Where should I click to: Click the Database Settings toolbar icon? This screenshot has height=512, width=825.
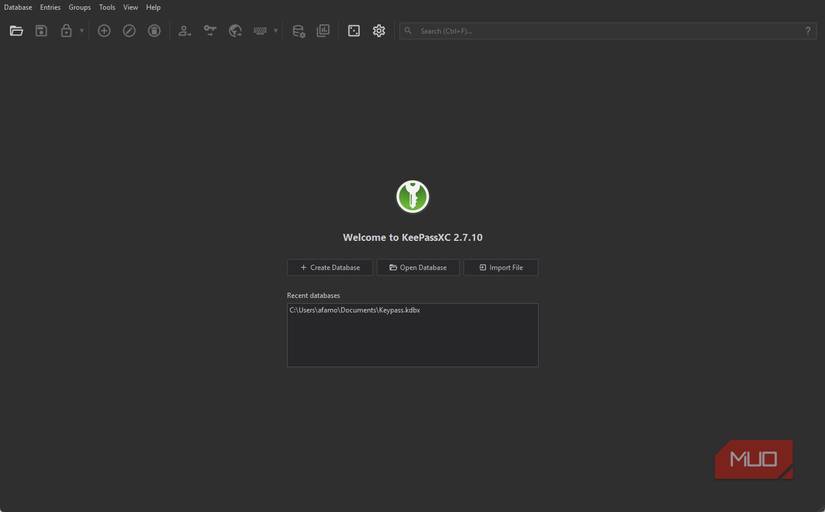point(298,31)
